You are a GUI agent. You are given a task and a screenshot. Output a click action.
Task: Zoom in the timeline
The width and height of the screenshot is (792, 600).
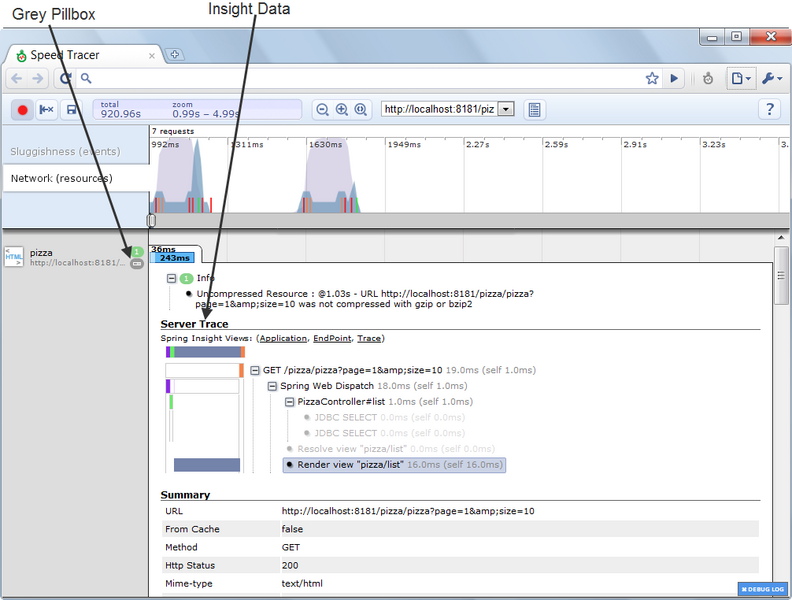[x=342, y=110]
